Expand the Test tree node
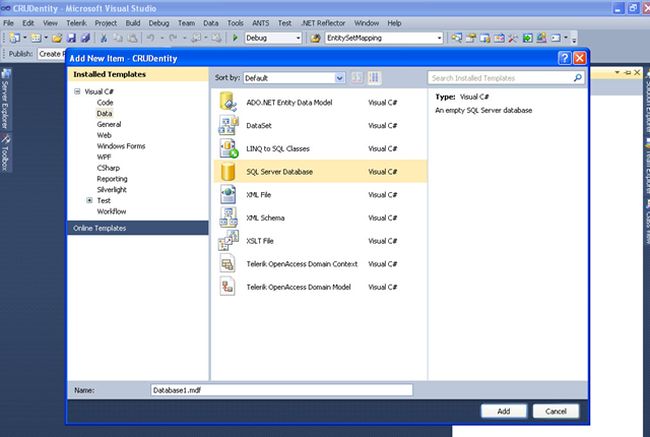Screen dimensions: 650x437 89,200
